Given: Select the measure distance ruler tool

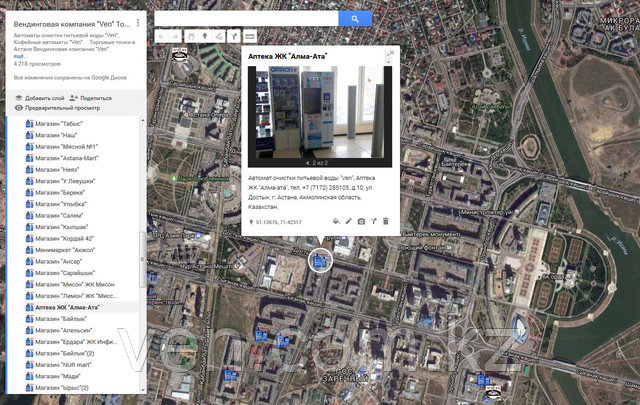Looking at the screenshot, I should point(250,37).
